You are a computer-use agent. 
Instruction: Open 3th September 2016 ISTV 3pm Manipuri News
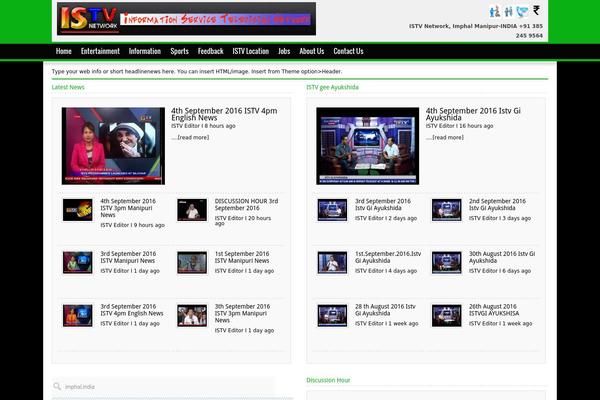pos(242,313)
